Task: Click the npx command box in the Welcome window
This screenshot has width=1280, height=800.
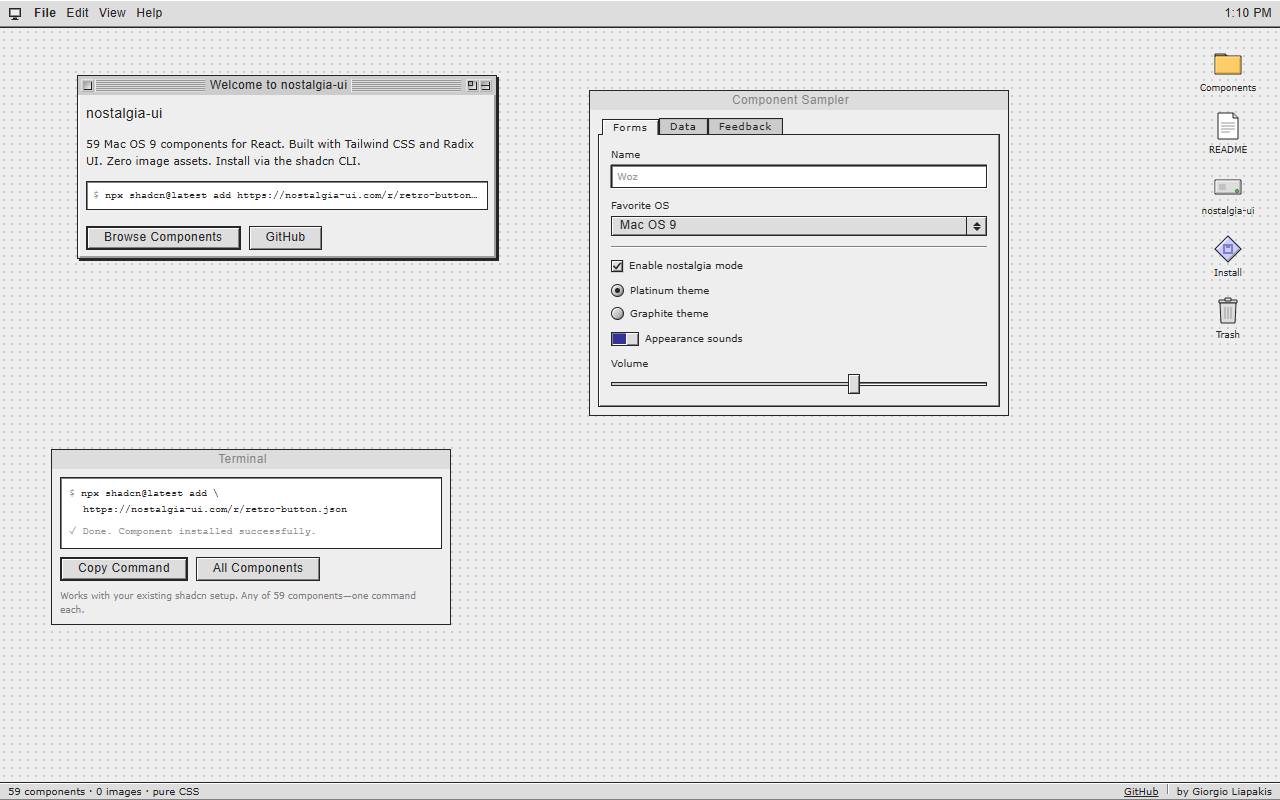Action: 287,195
